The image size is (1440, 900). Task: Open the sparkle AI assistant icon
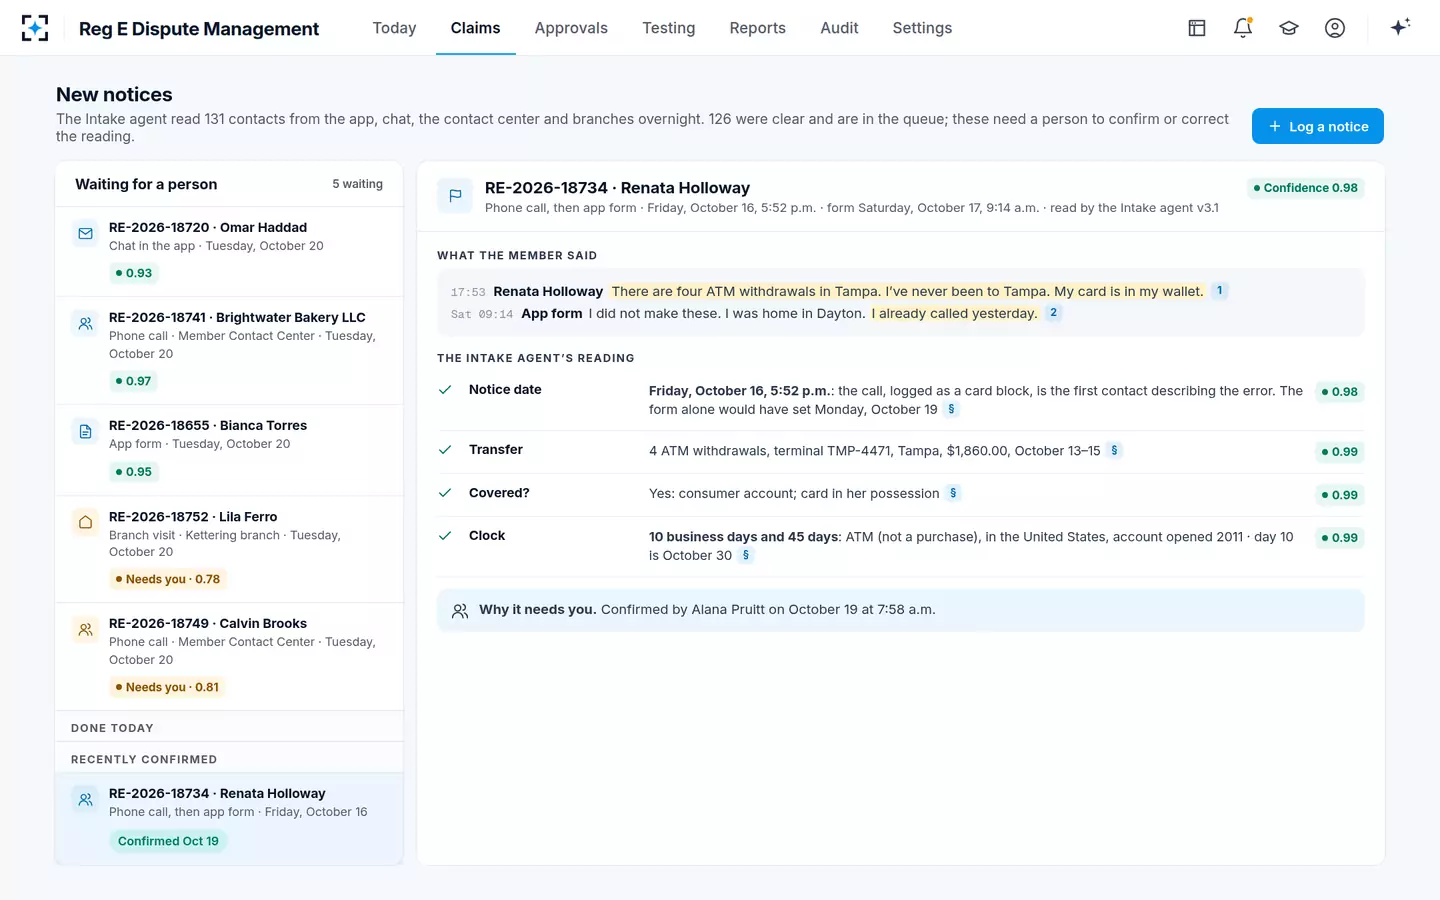pyautogui.click(x=1400, y=27)
